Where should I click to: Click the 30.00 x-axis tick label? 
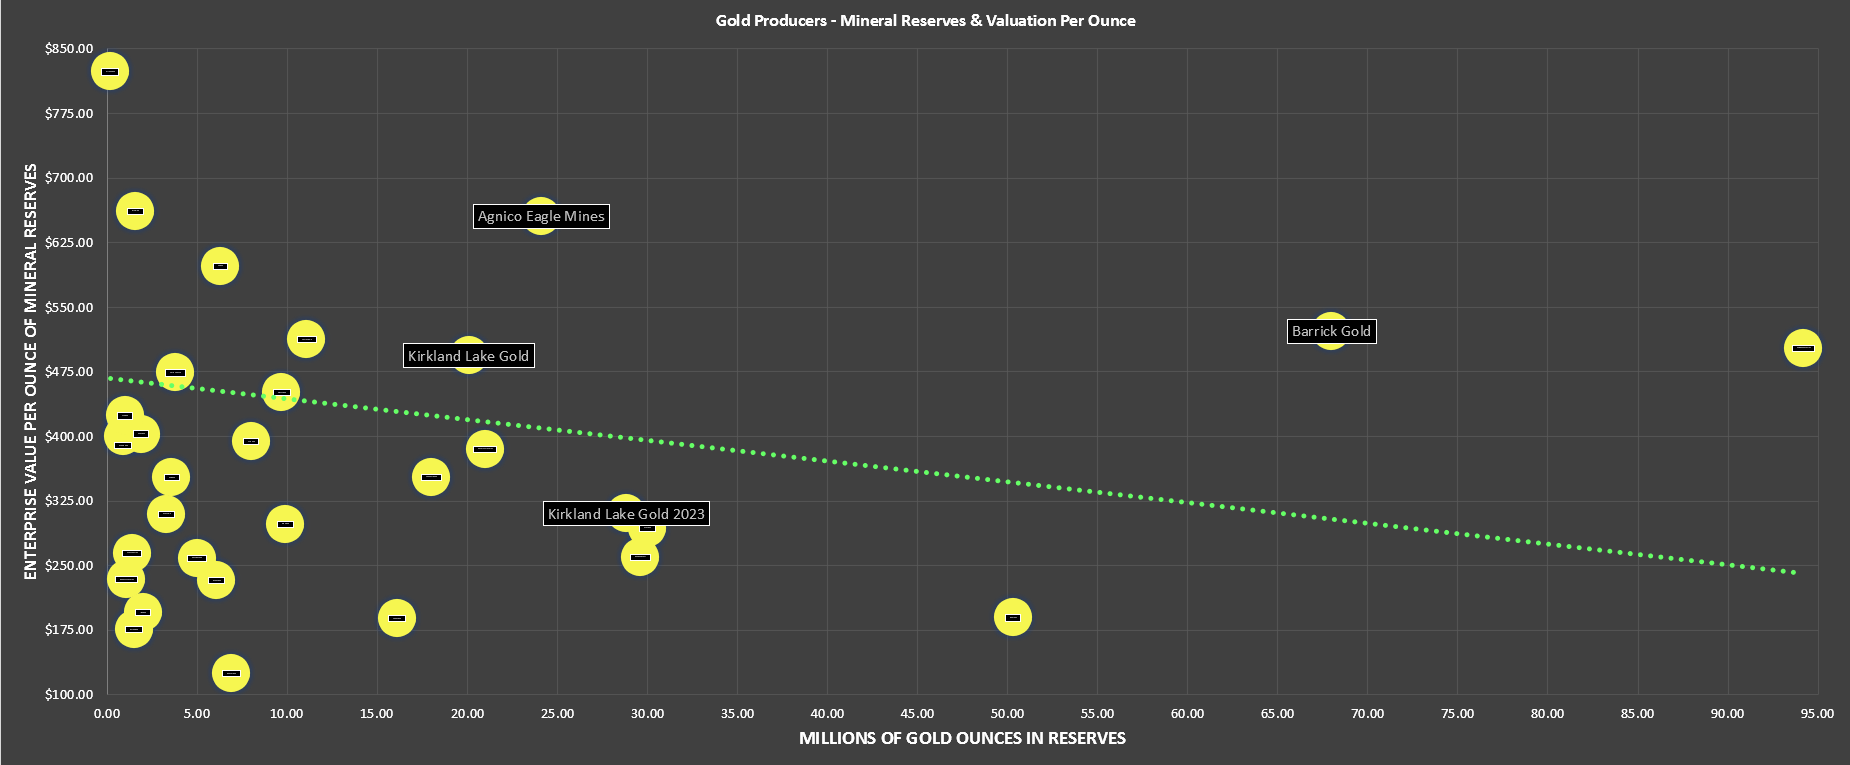[647, 714]
